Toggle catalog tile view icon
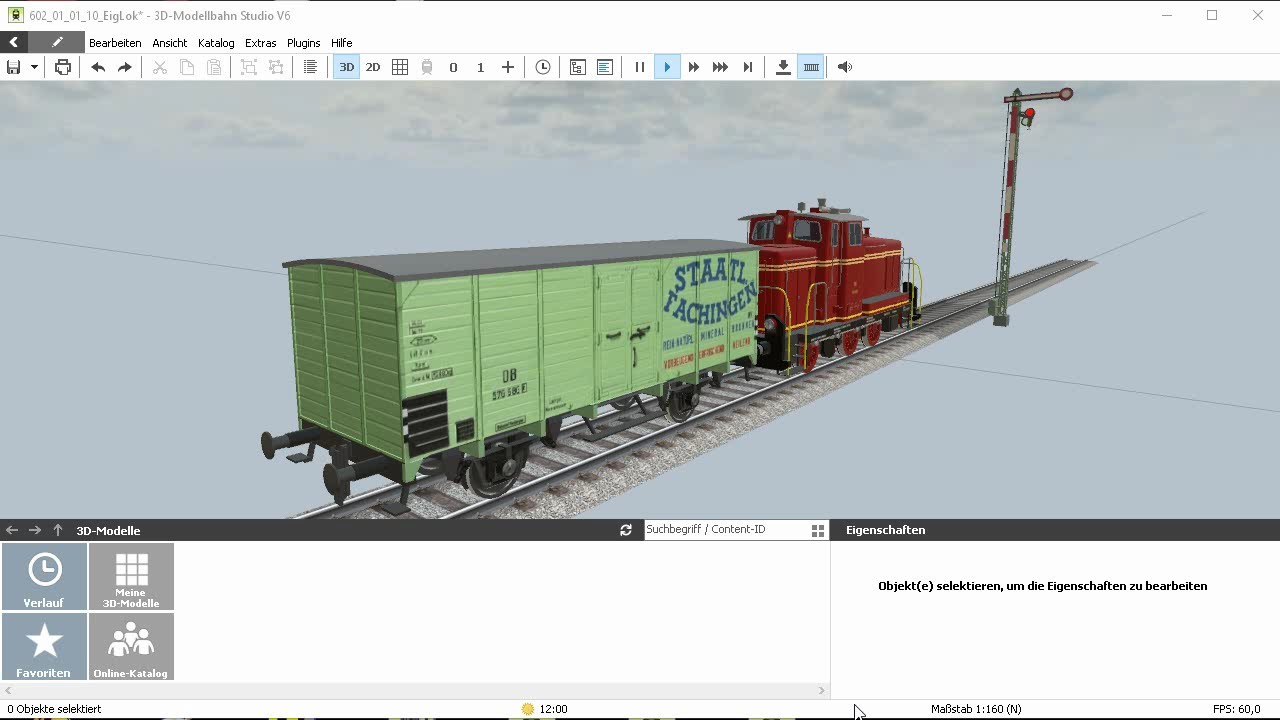The width and height of the screenshot is (1280, 720). point(818,530)
